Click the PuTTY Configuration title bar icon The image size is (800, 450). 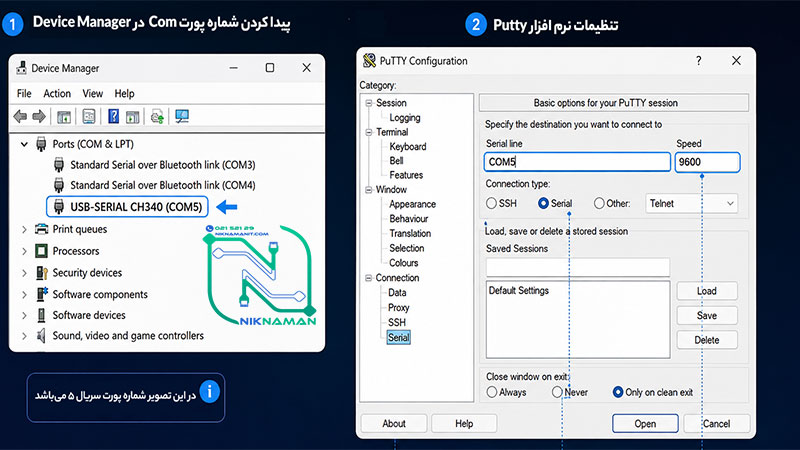pos(369,61)
